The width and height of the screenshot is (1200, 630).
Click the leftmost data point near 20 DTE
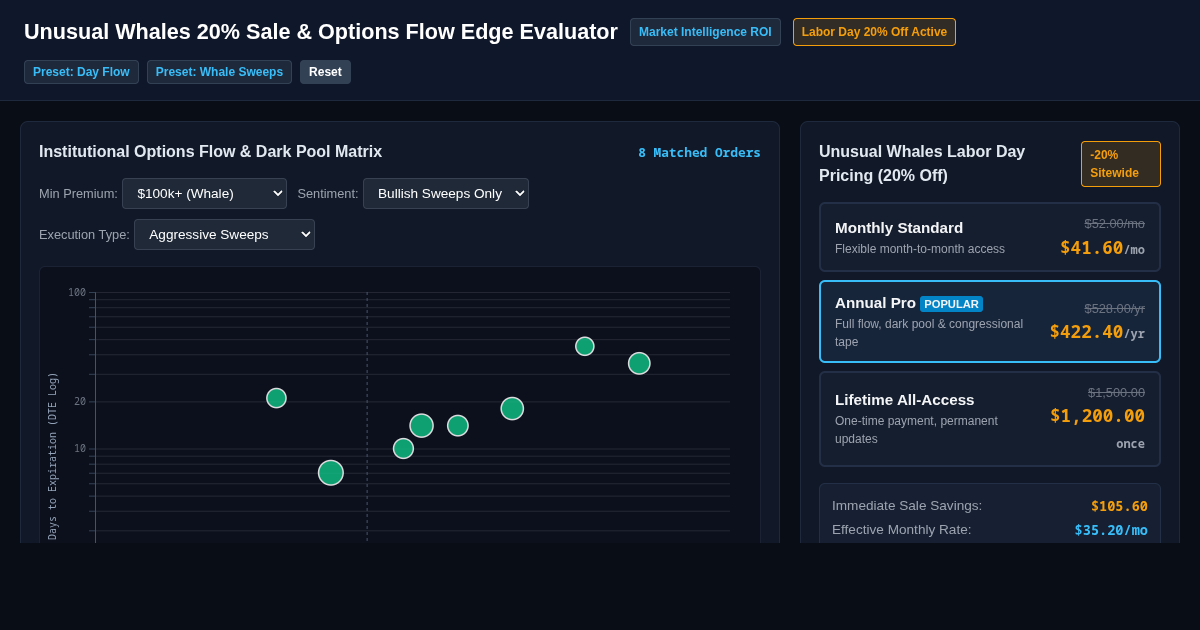276,398
